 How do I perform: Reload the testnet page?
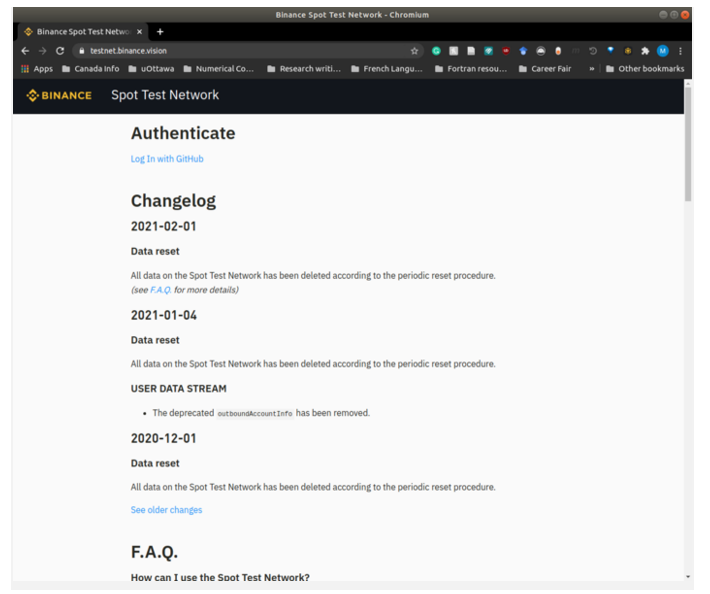[x=59, y=50]
